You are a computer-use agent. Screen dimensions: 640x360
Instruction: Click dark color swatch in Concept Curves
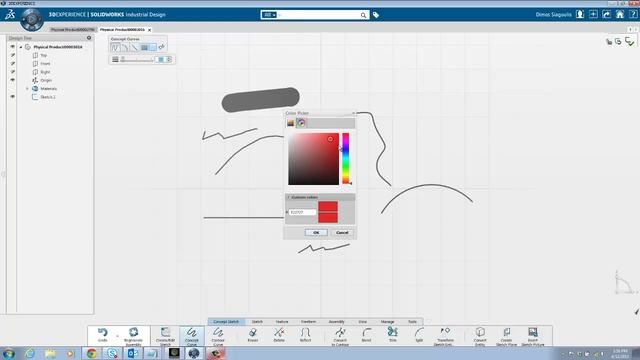click(144, 47)
